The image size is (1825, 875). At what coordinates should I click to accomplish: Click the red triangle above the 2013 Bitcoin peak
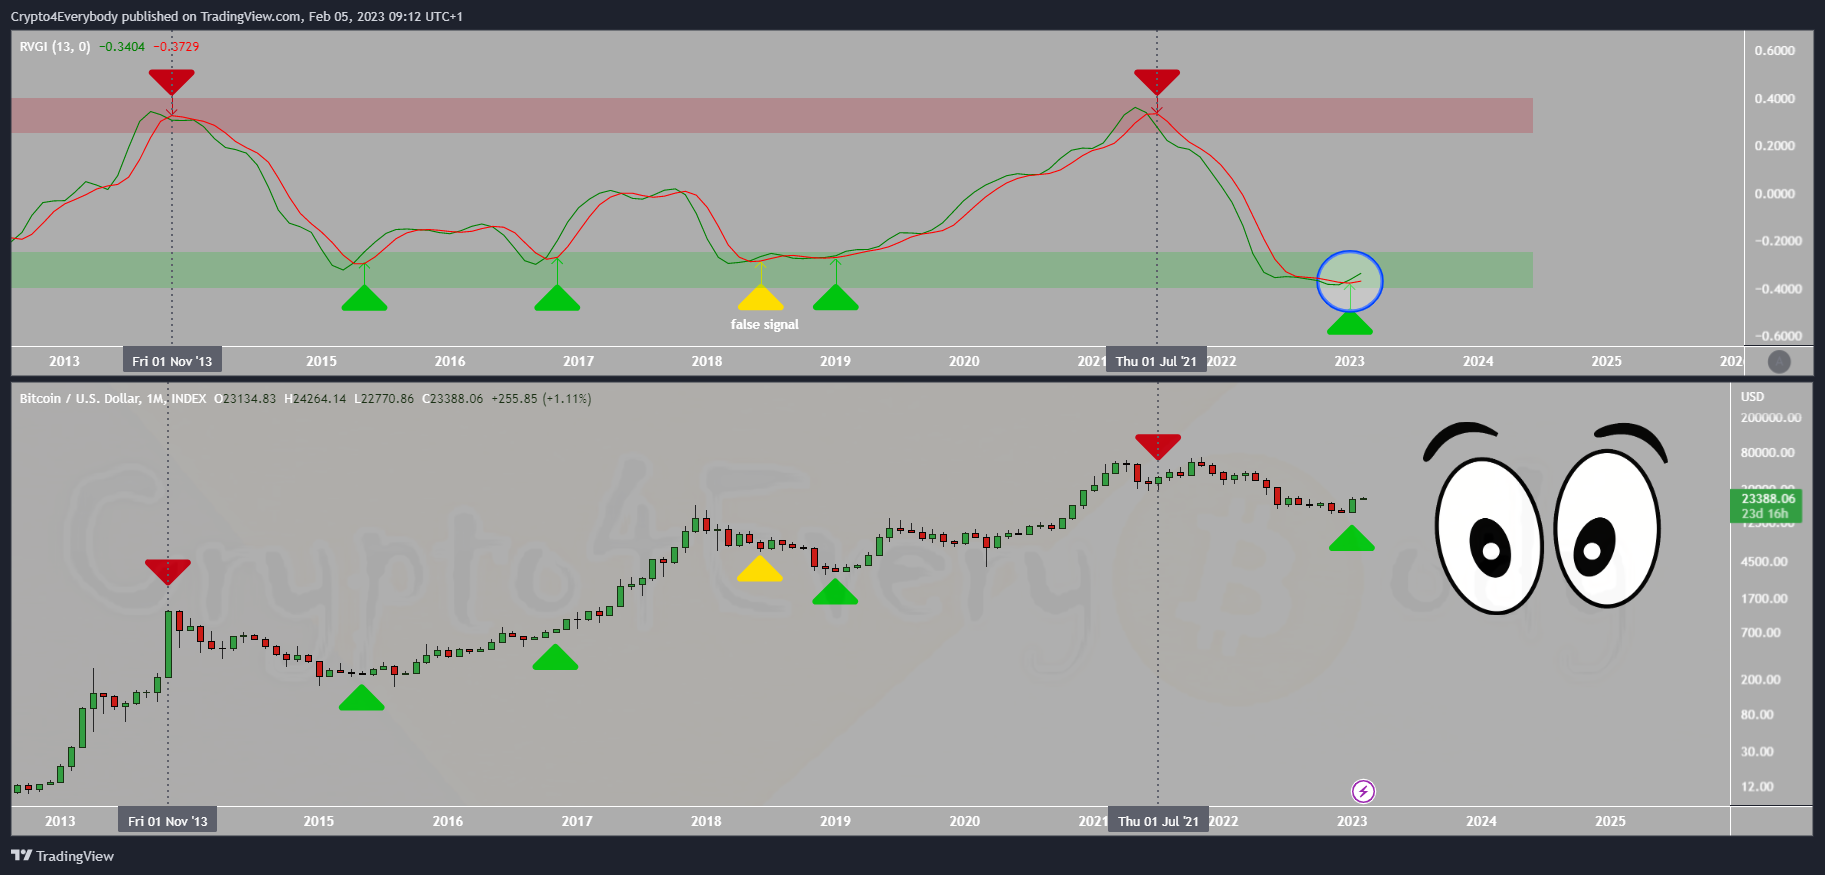tap(168, 572)
